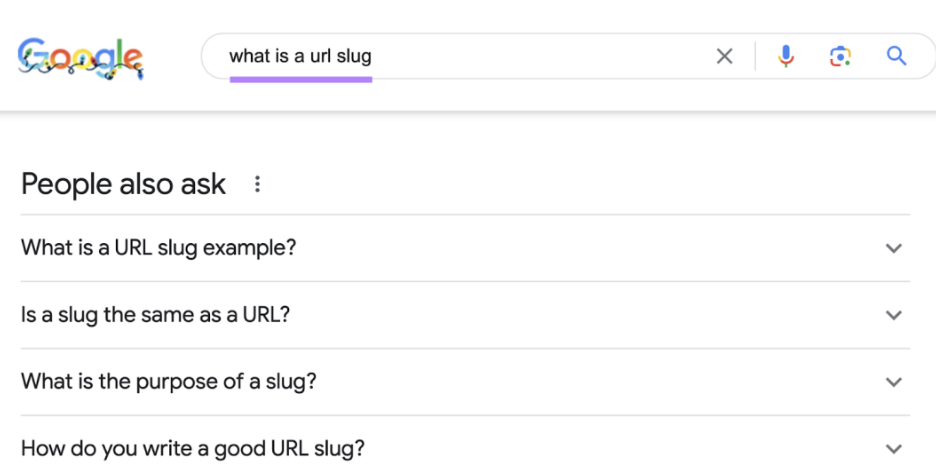Expand chevron for "Is a slug the same as a URL?"
Viewport: 936px width, 472px height.
tap(894, 315)
